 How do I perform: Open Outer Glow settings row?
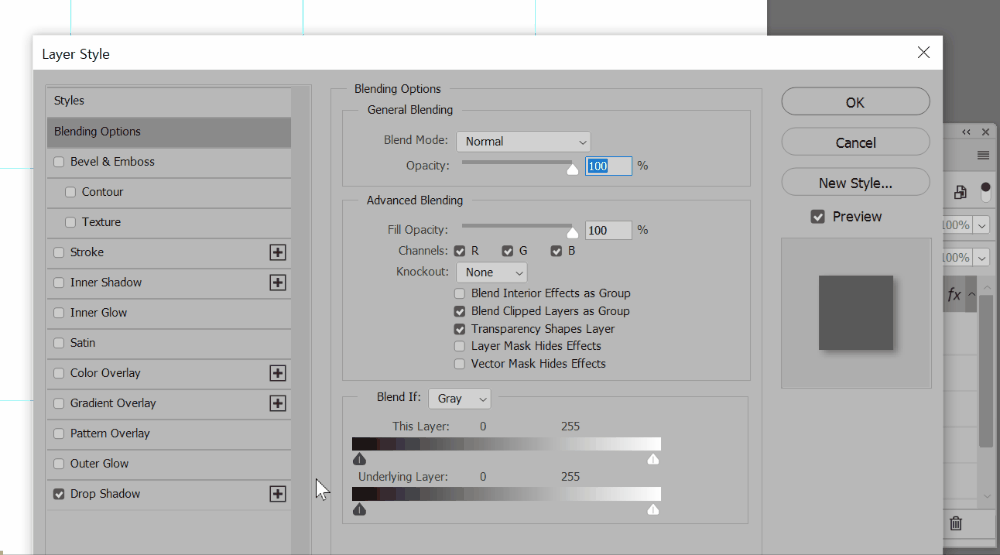169,464
